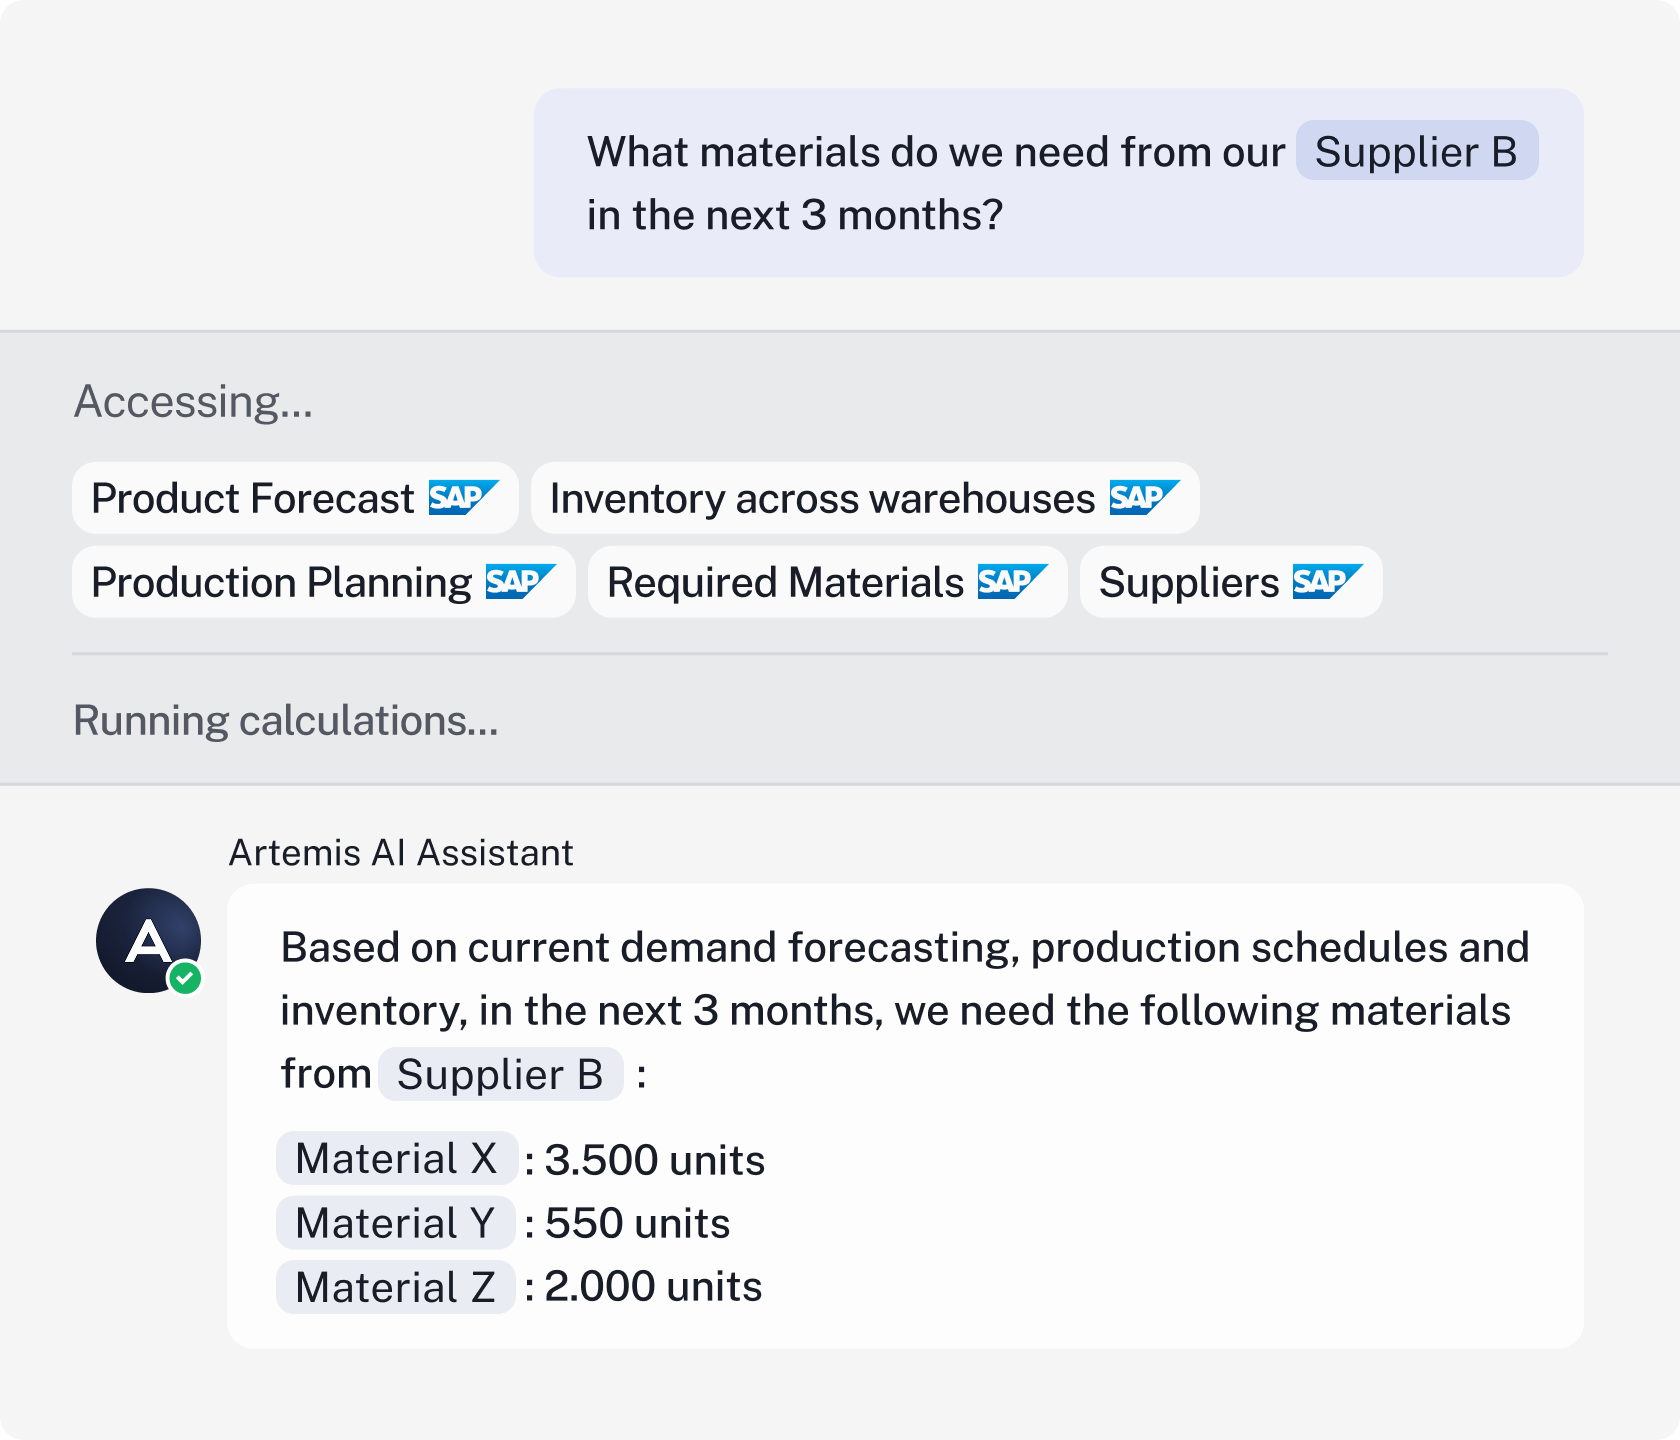Click the Supplier B tag in the answer
This screenshot has height=1440, width=1680.
[500, 1074]
